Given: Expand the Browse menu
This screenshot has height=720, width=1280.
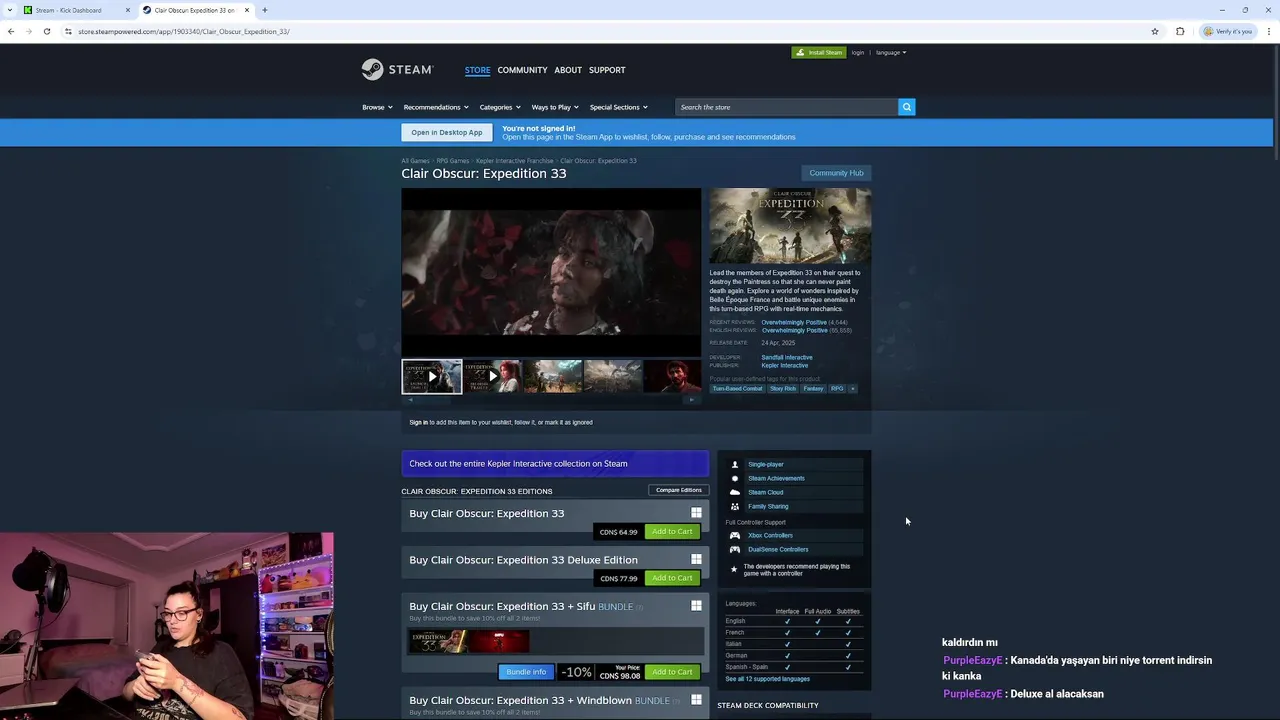Looking at the screenshot, I should 376,107.
